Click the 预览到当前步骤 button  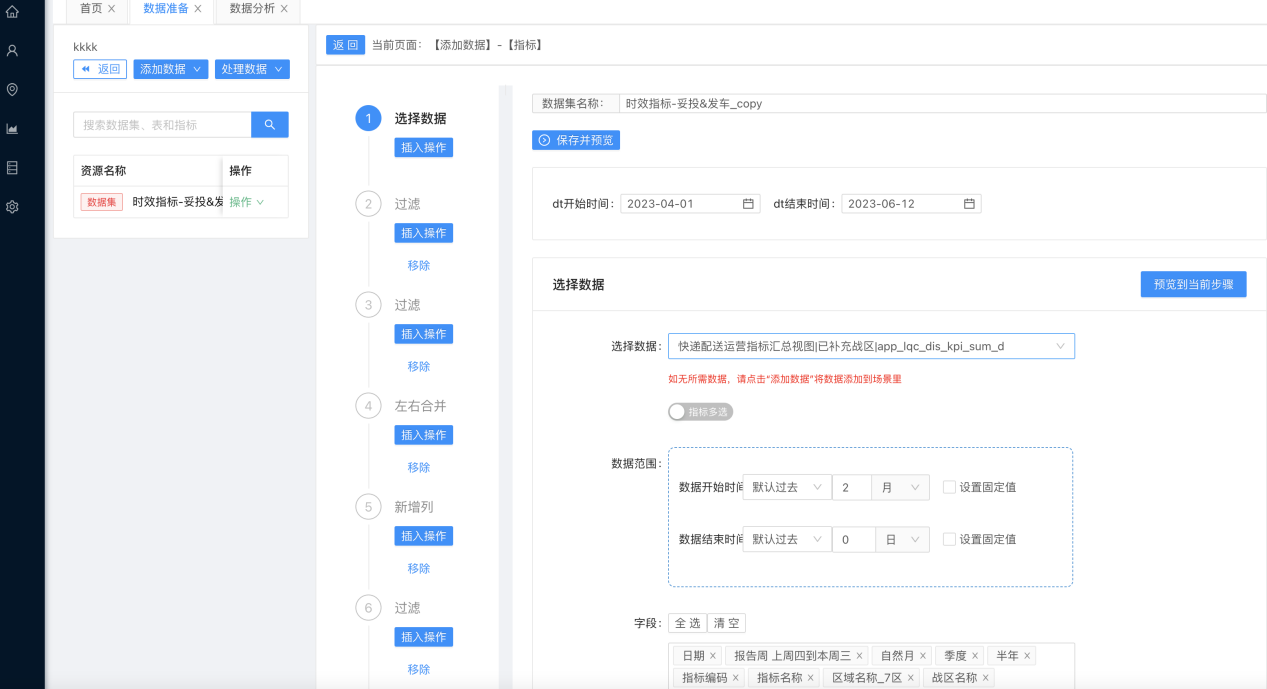coord(1193,284)
